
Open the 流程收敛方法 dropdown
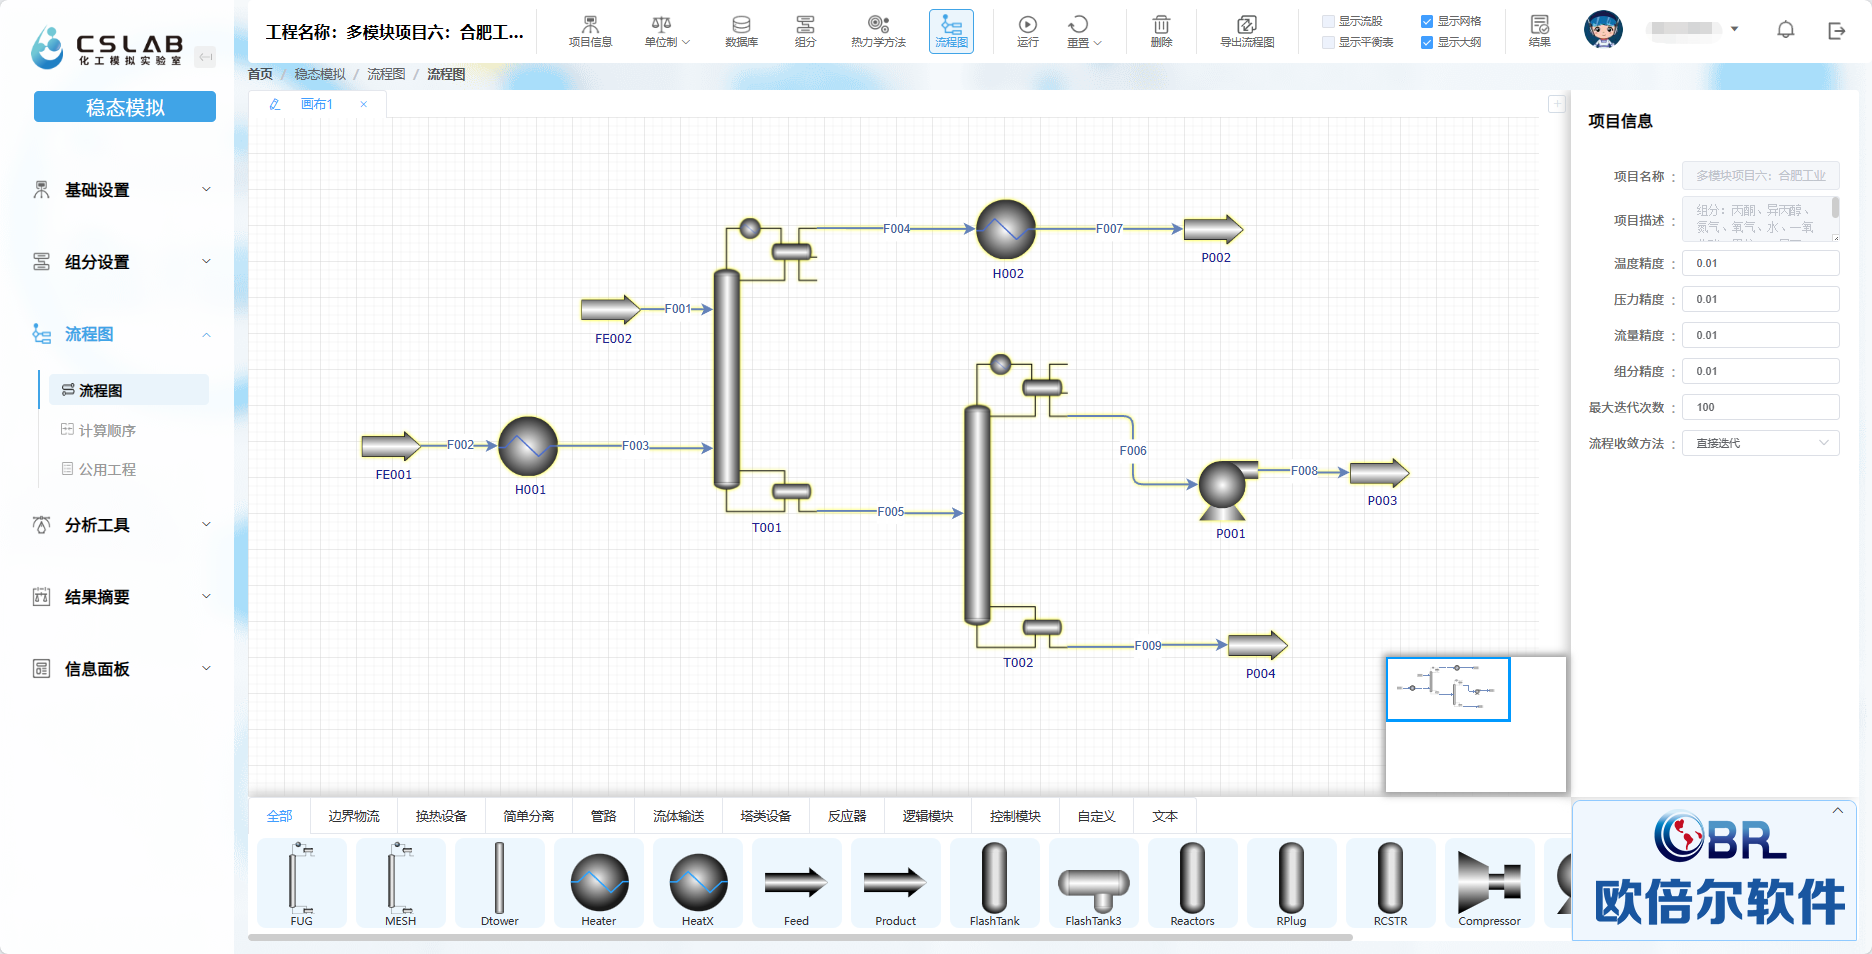click(x=1760, y=443)
